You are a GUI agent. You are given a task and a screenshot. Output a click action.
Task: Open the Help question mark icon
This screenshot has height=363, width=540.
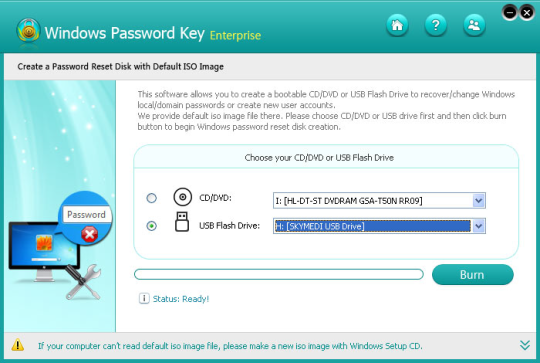click(436, 25)
